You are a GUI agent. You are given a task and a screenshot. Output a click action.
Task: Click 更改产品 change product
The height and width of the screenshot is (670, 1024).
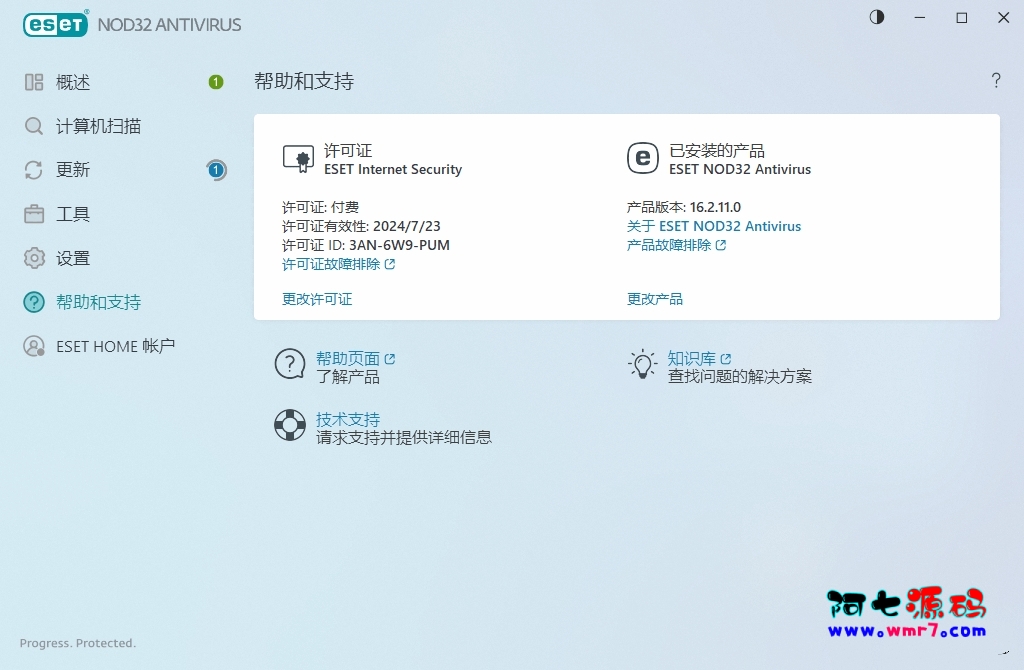[655, 299]
